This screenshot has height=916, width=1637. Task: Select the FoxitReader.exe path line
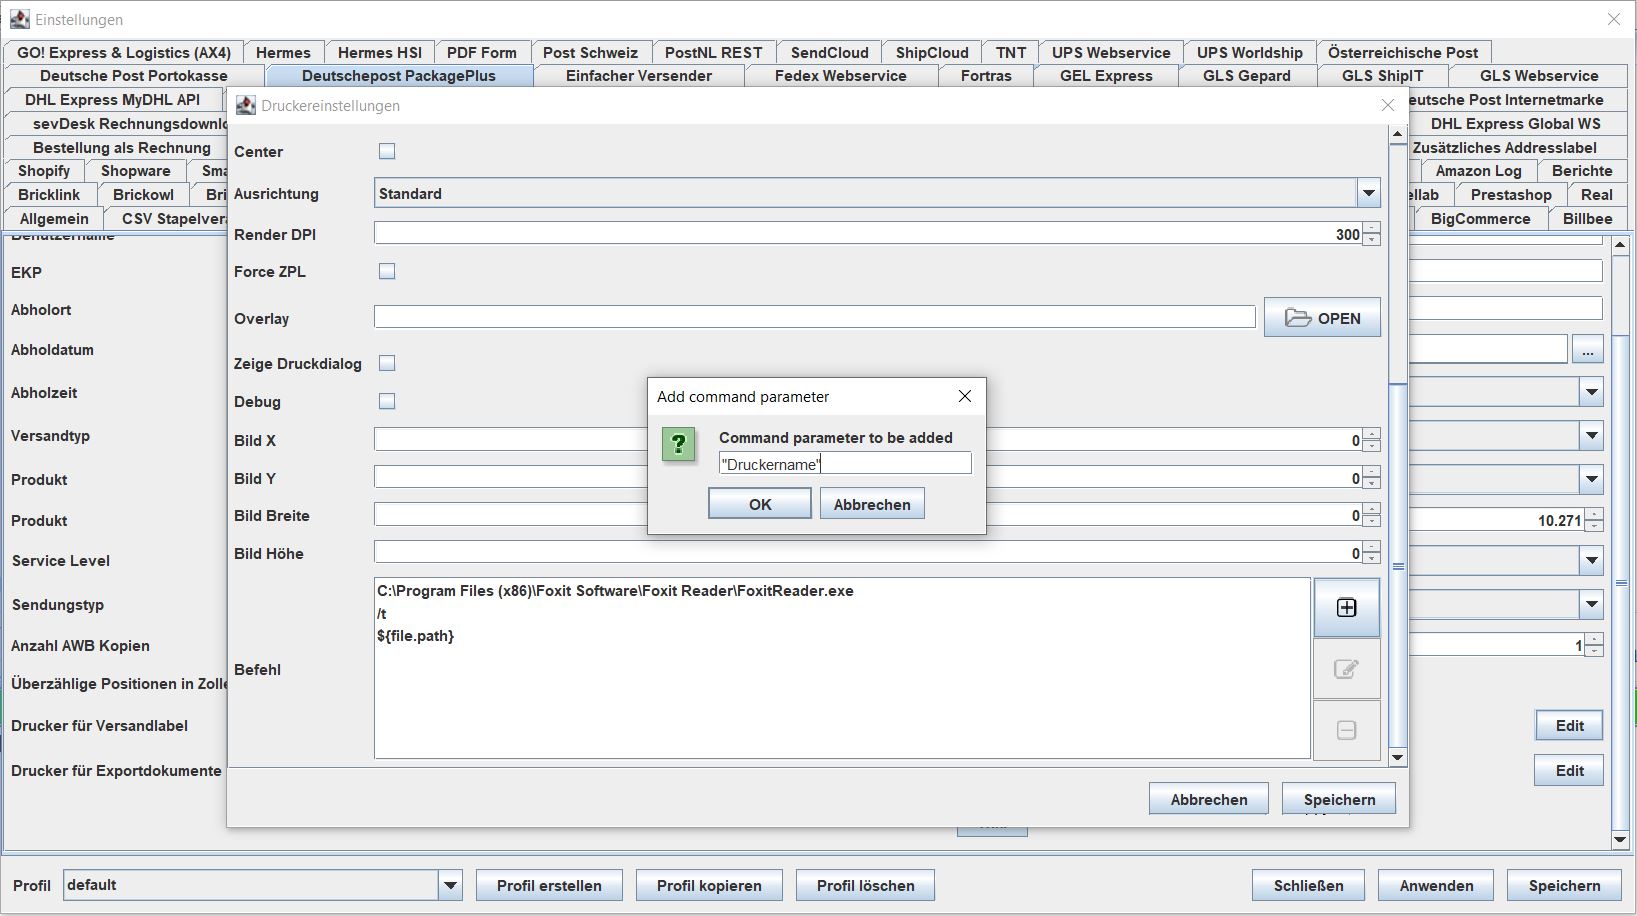point(615,590)
